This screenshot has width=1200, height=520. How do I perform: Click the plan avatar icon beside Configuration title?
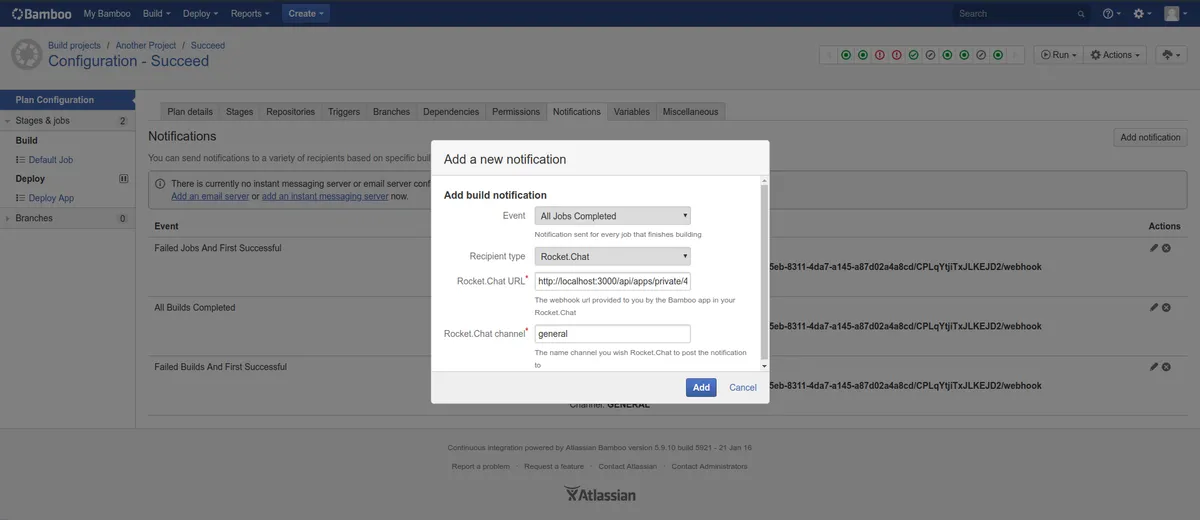click(28, 54)
